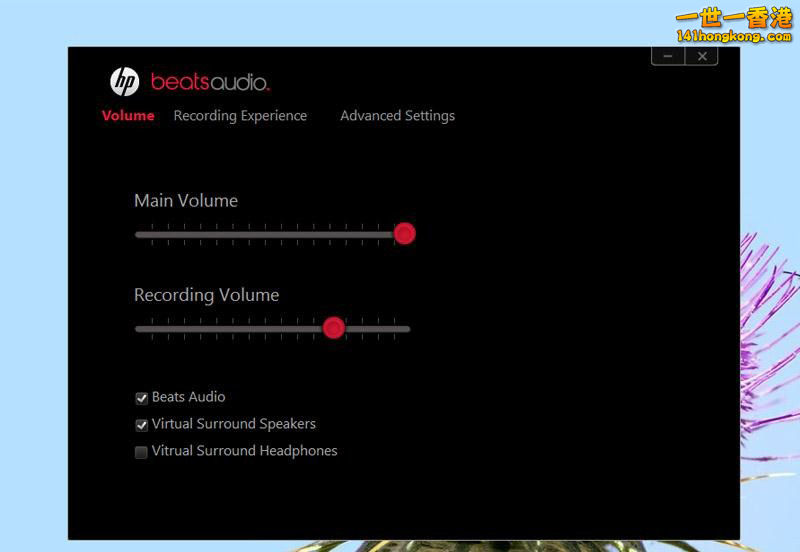Close the Beats Audio control panel

coord(702,56)
